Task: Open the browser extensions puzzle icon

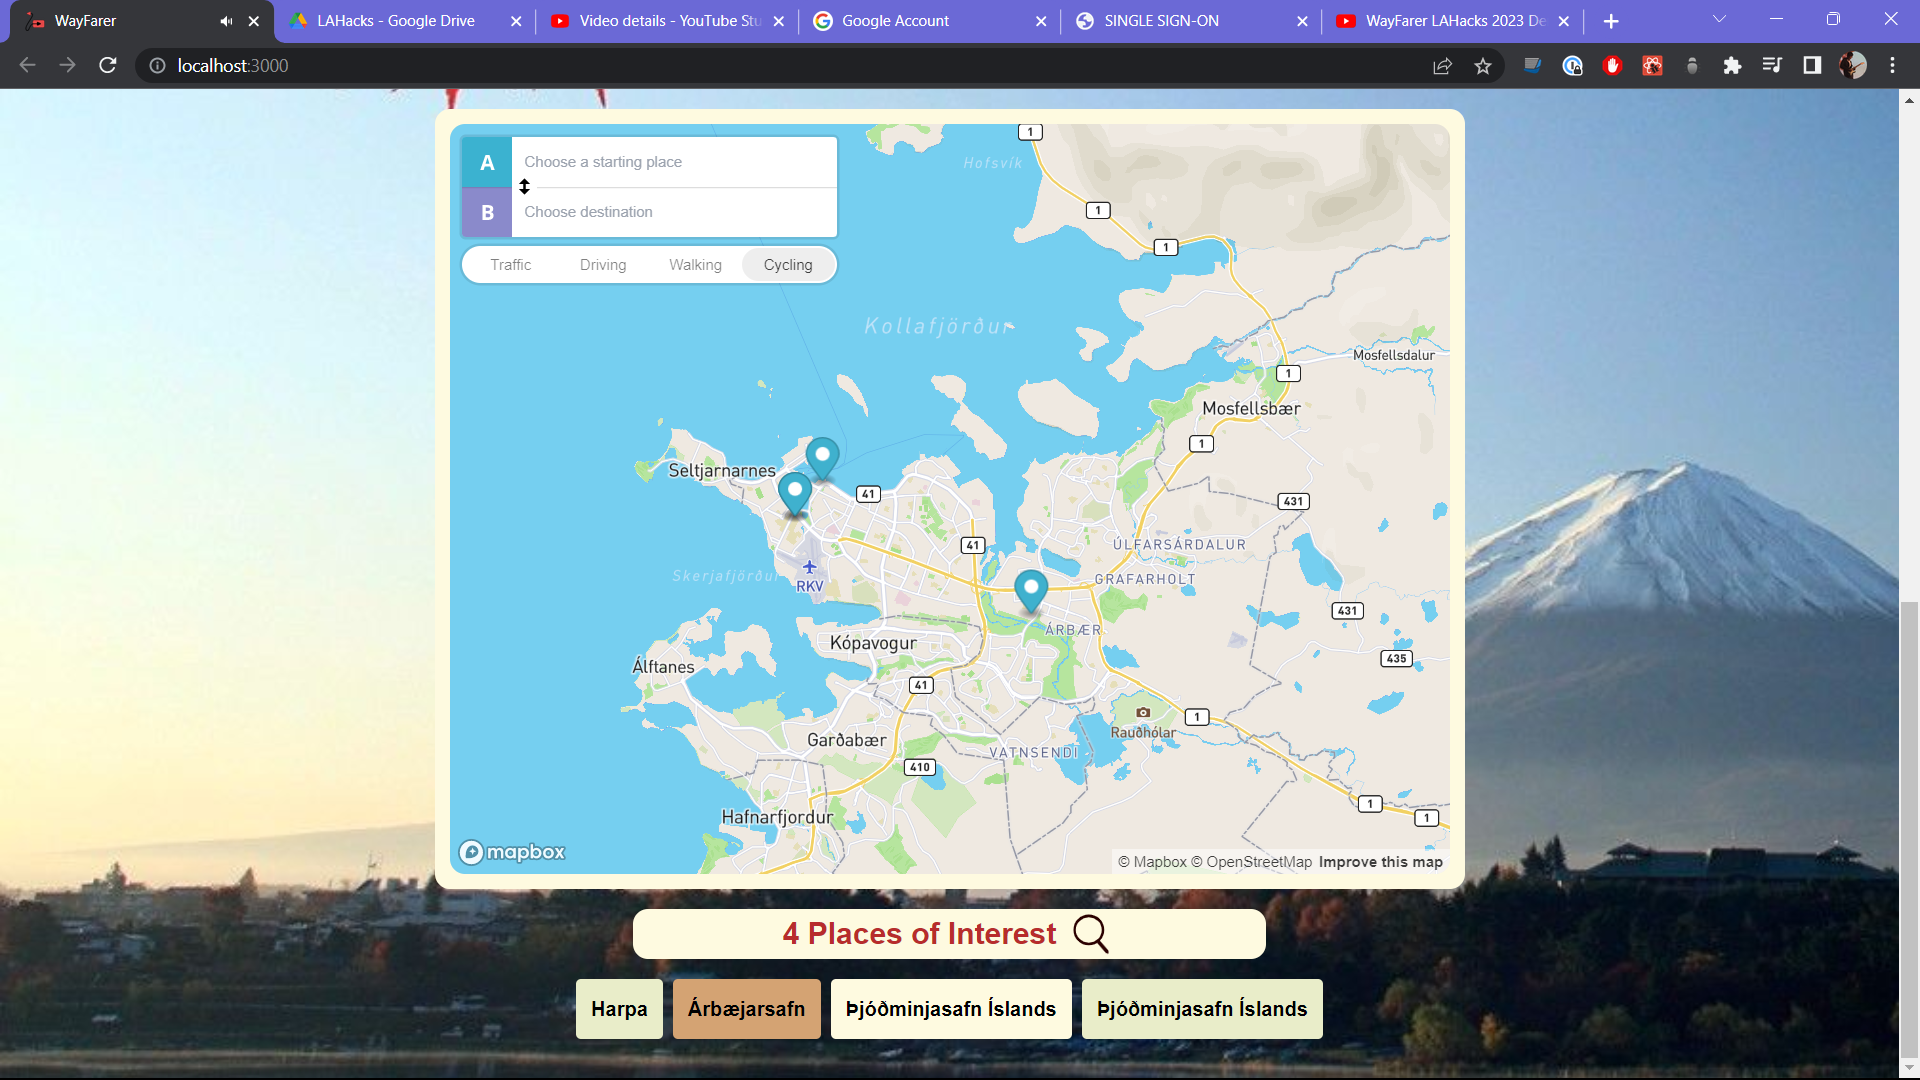Action: point(1732,66)
